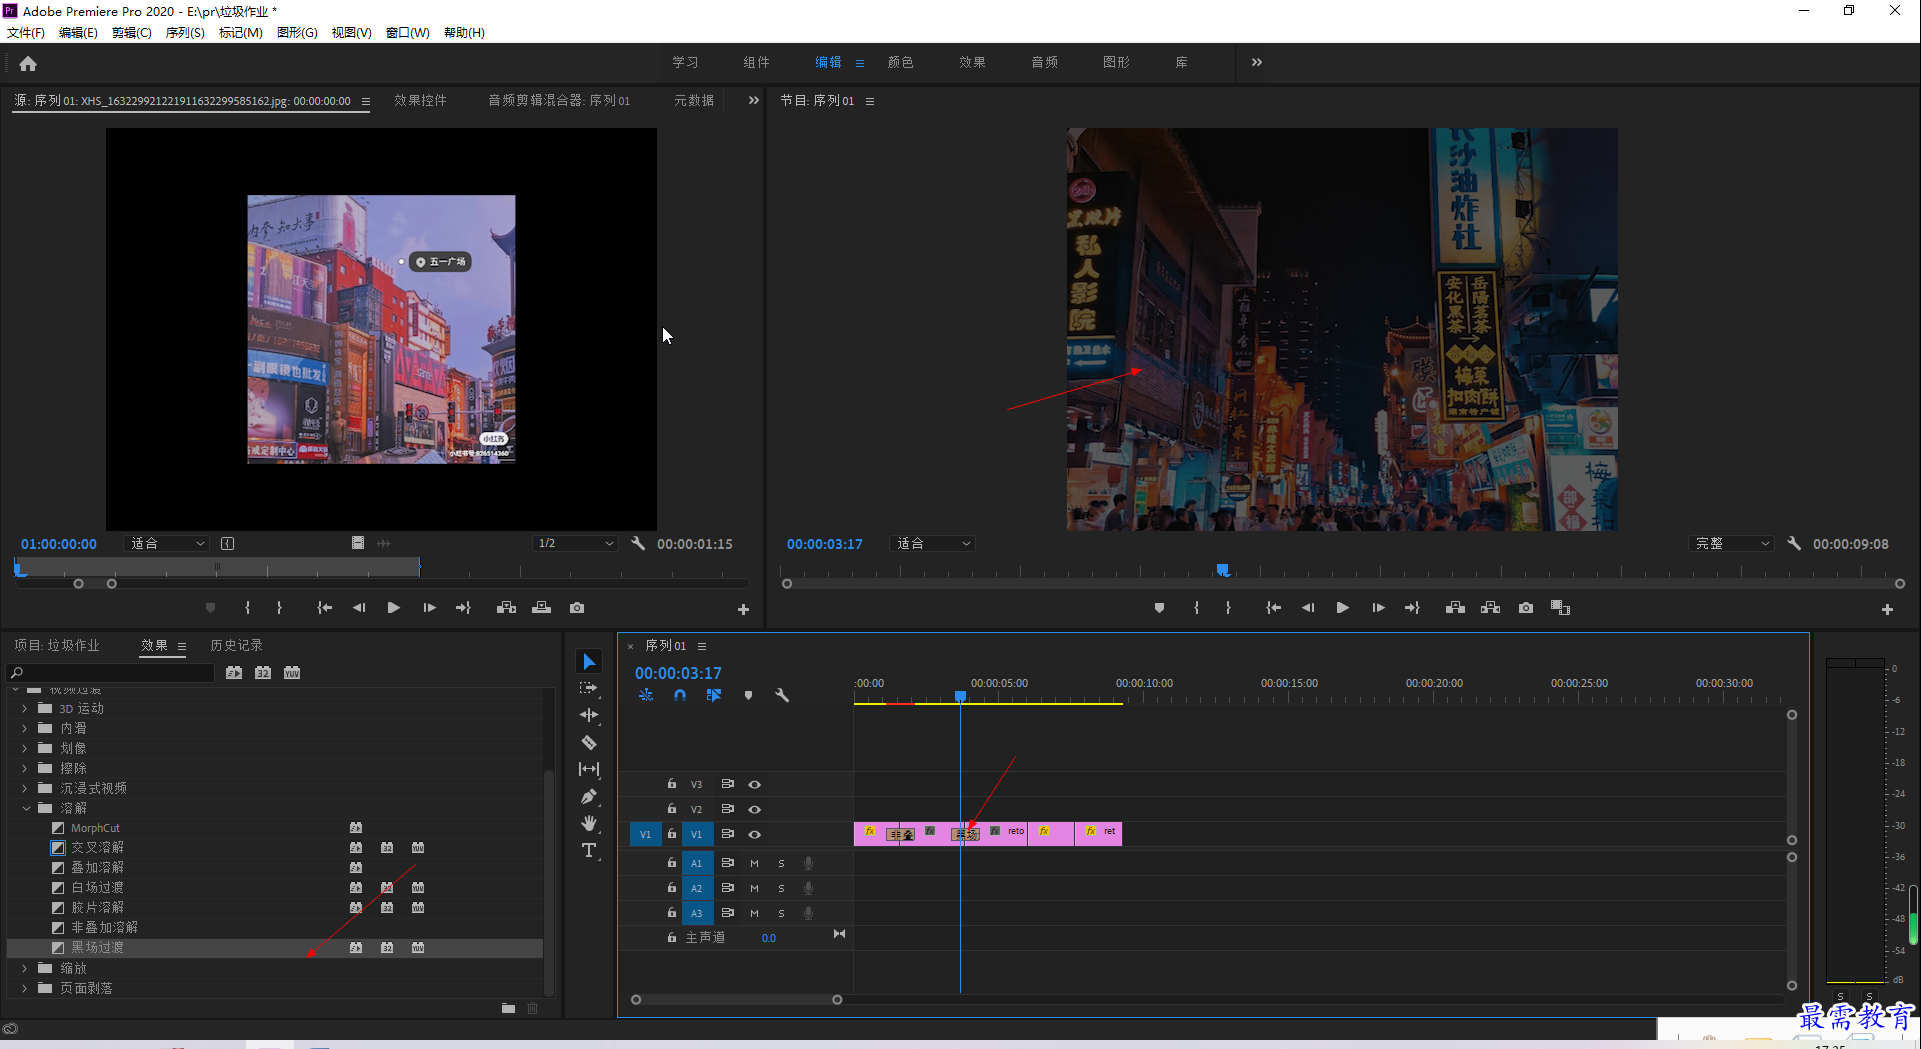Toggle V3 track output eye
1921x1049 pixels.
(x=755, y=784)
